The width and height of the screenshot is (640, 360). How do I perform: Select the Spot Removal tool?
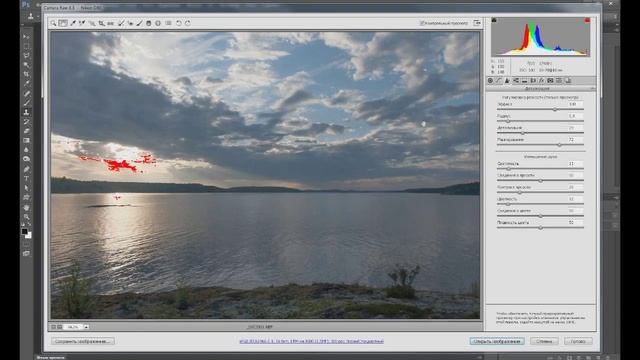(x=121, y=23)
